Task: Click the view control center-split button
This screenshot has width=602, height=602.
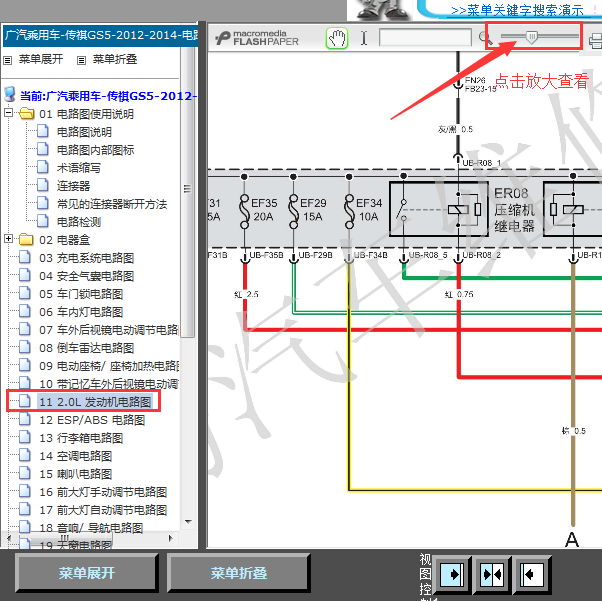Action: [493, 574]
